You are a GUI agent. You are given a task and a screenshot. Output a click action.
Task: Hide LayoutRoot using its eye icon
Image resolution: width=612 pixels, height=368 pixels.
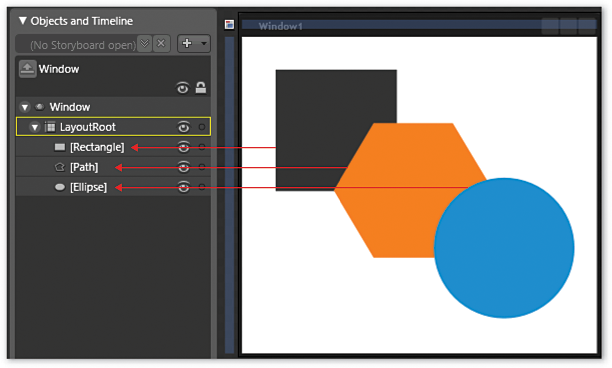[183, 127]
